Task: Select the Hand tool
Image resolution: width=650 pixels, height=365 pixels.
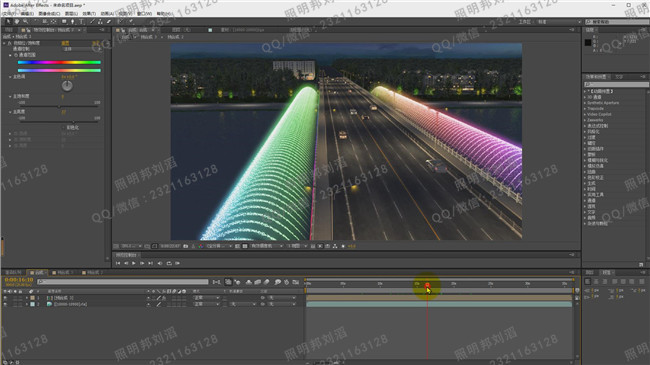Action: click(x=17, y=22)
